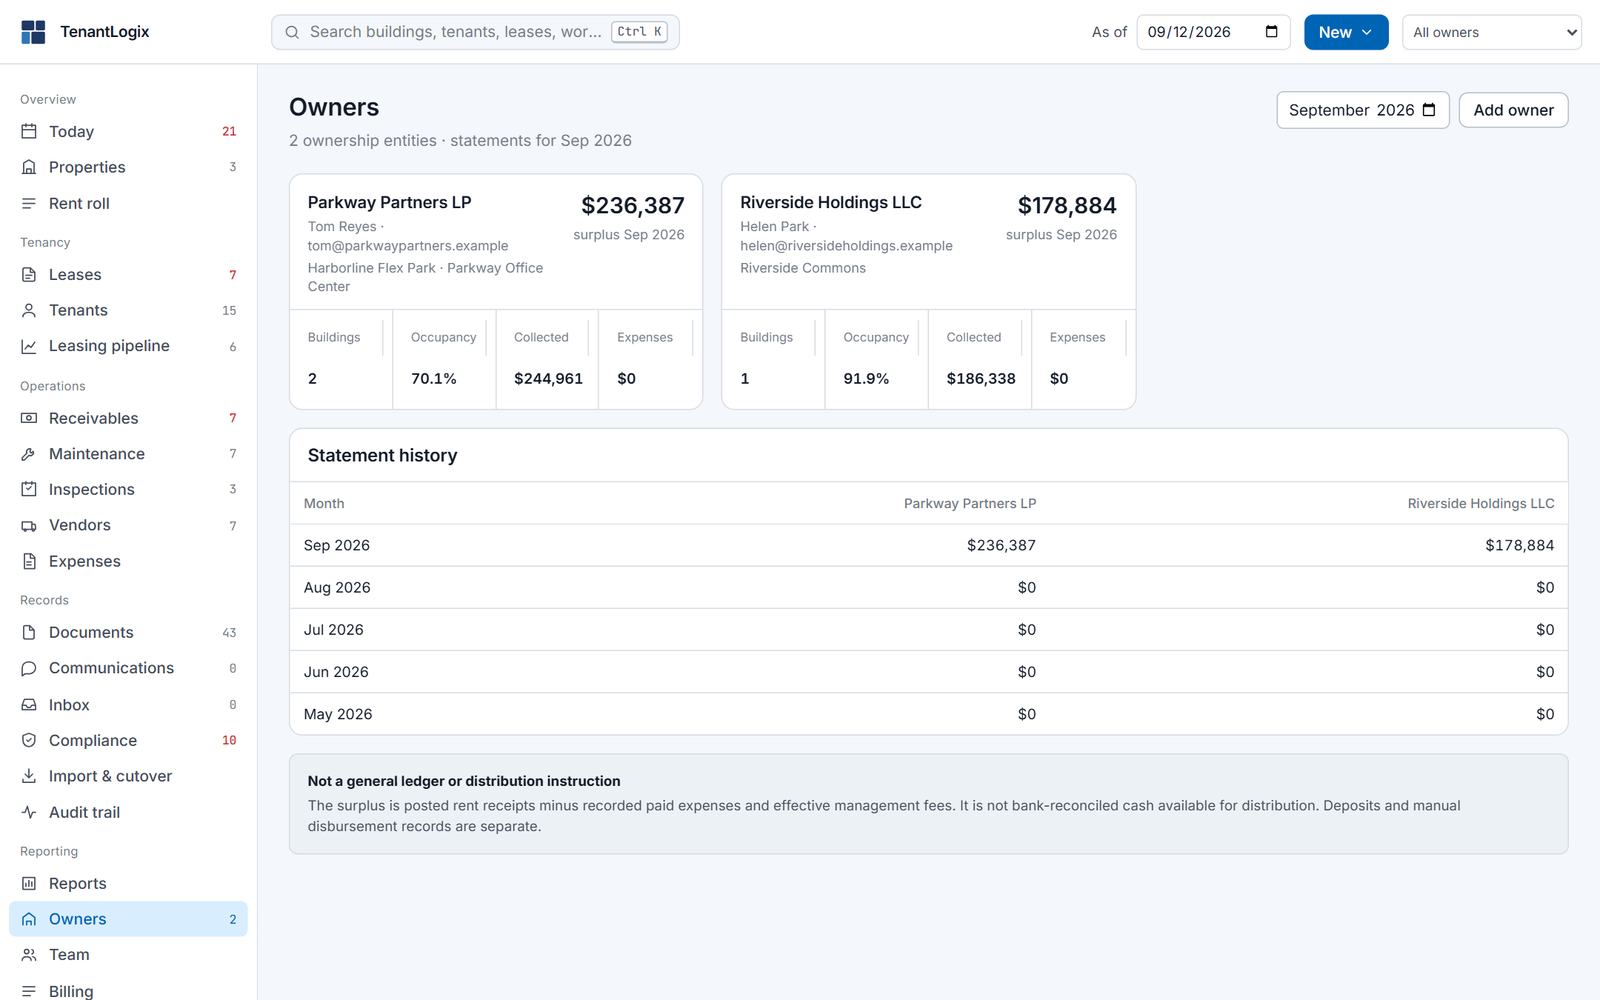Open the As of date calendar picker icon
The width and height of the screenshot is (1600, 1000).
1272,32
